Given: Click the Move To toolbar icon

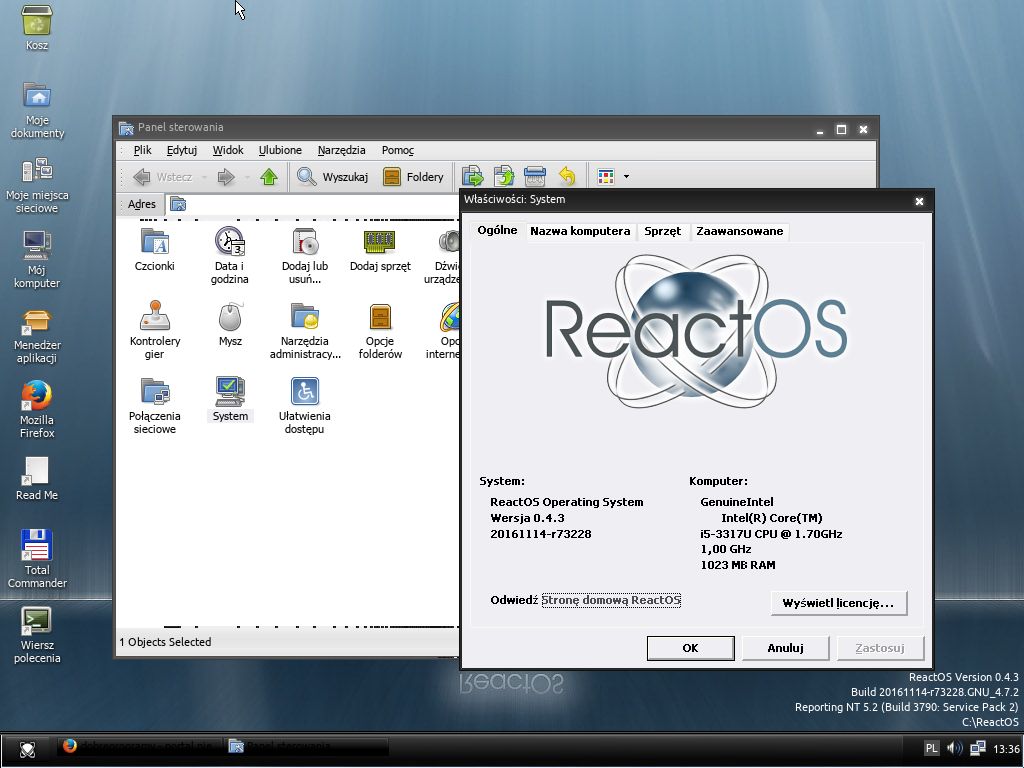Looking at the screenshot, I should click(473, 176).
